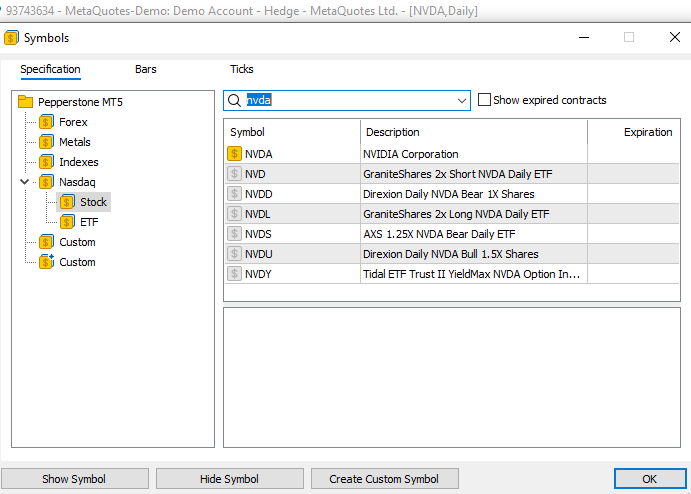
Task: Minimize the Symbols dialog
Action: (x=584, y=37)
